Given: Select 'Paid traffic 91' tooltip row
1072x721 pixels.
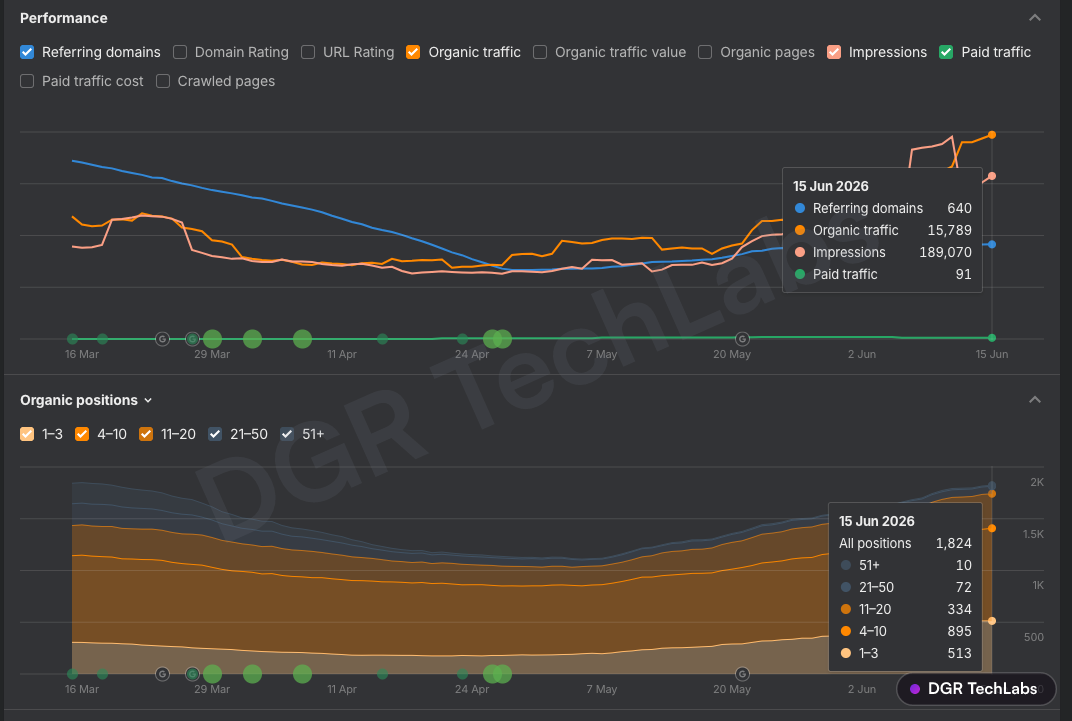Looking at the screenshot, I should pyautogui.click(x=883, y=274).
